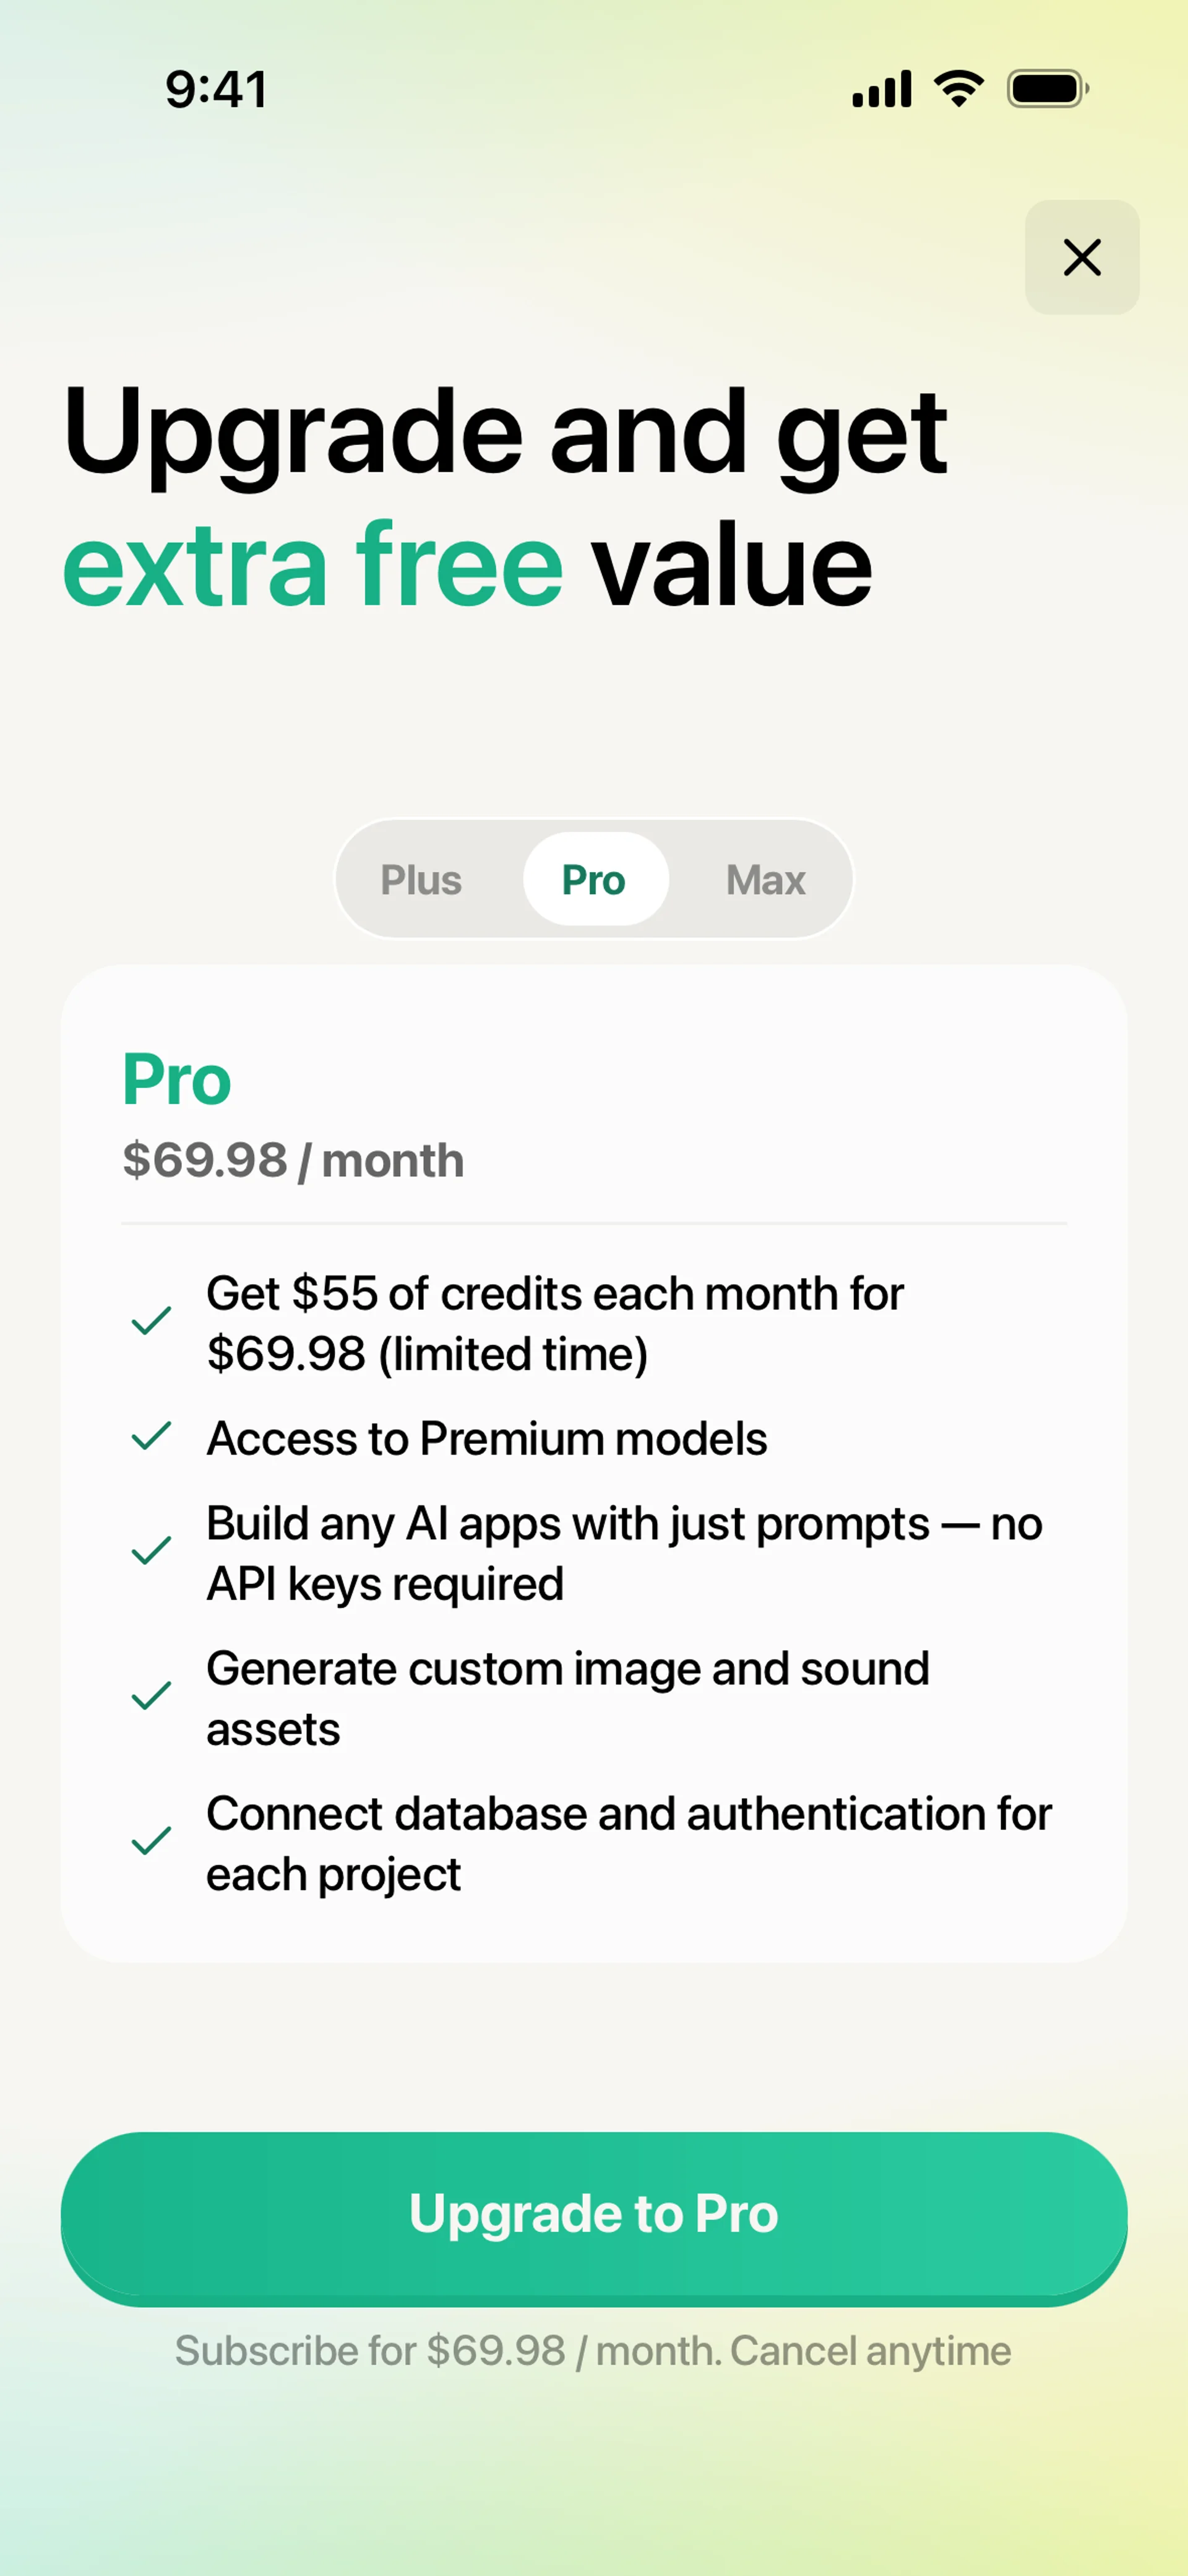Switch to the Plus plan tab
Image resolution: width=1188 pixels, height=2576 pixels.
(x=421, y=880)
